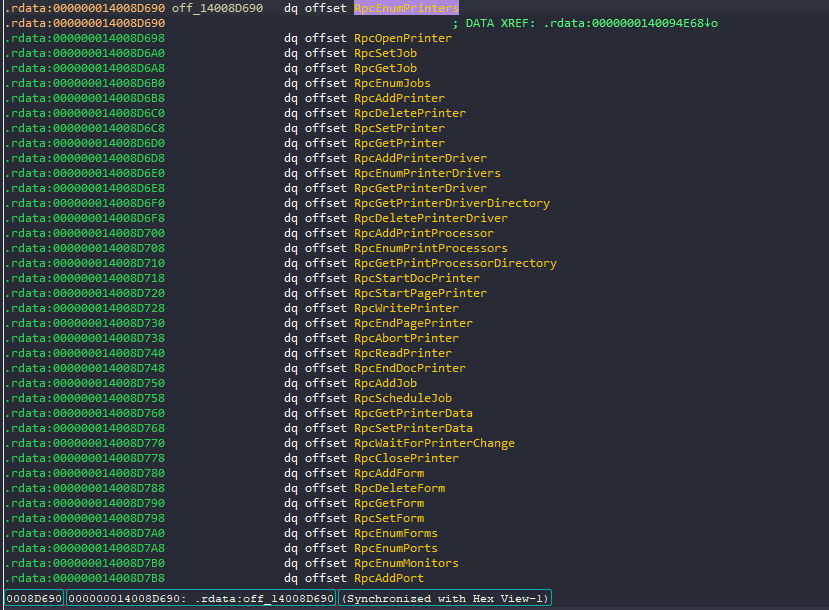Select the RpcSetJob function name

tap(385, 53)
